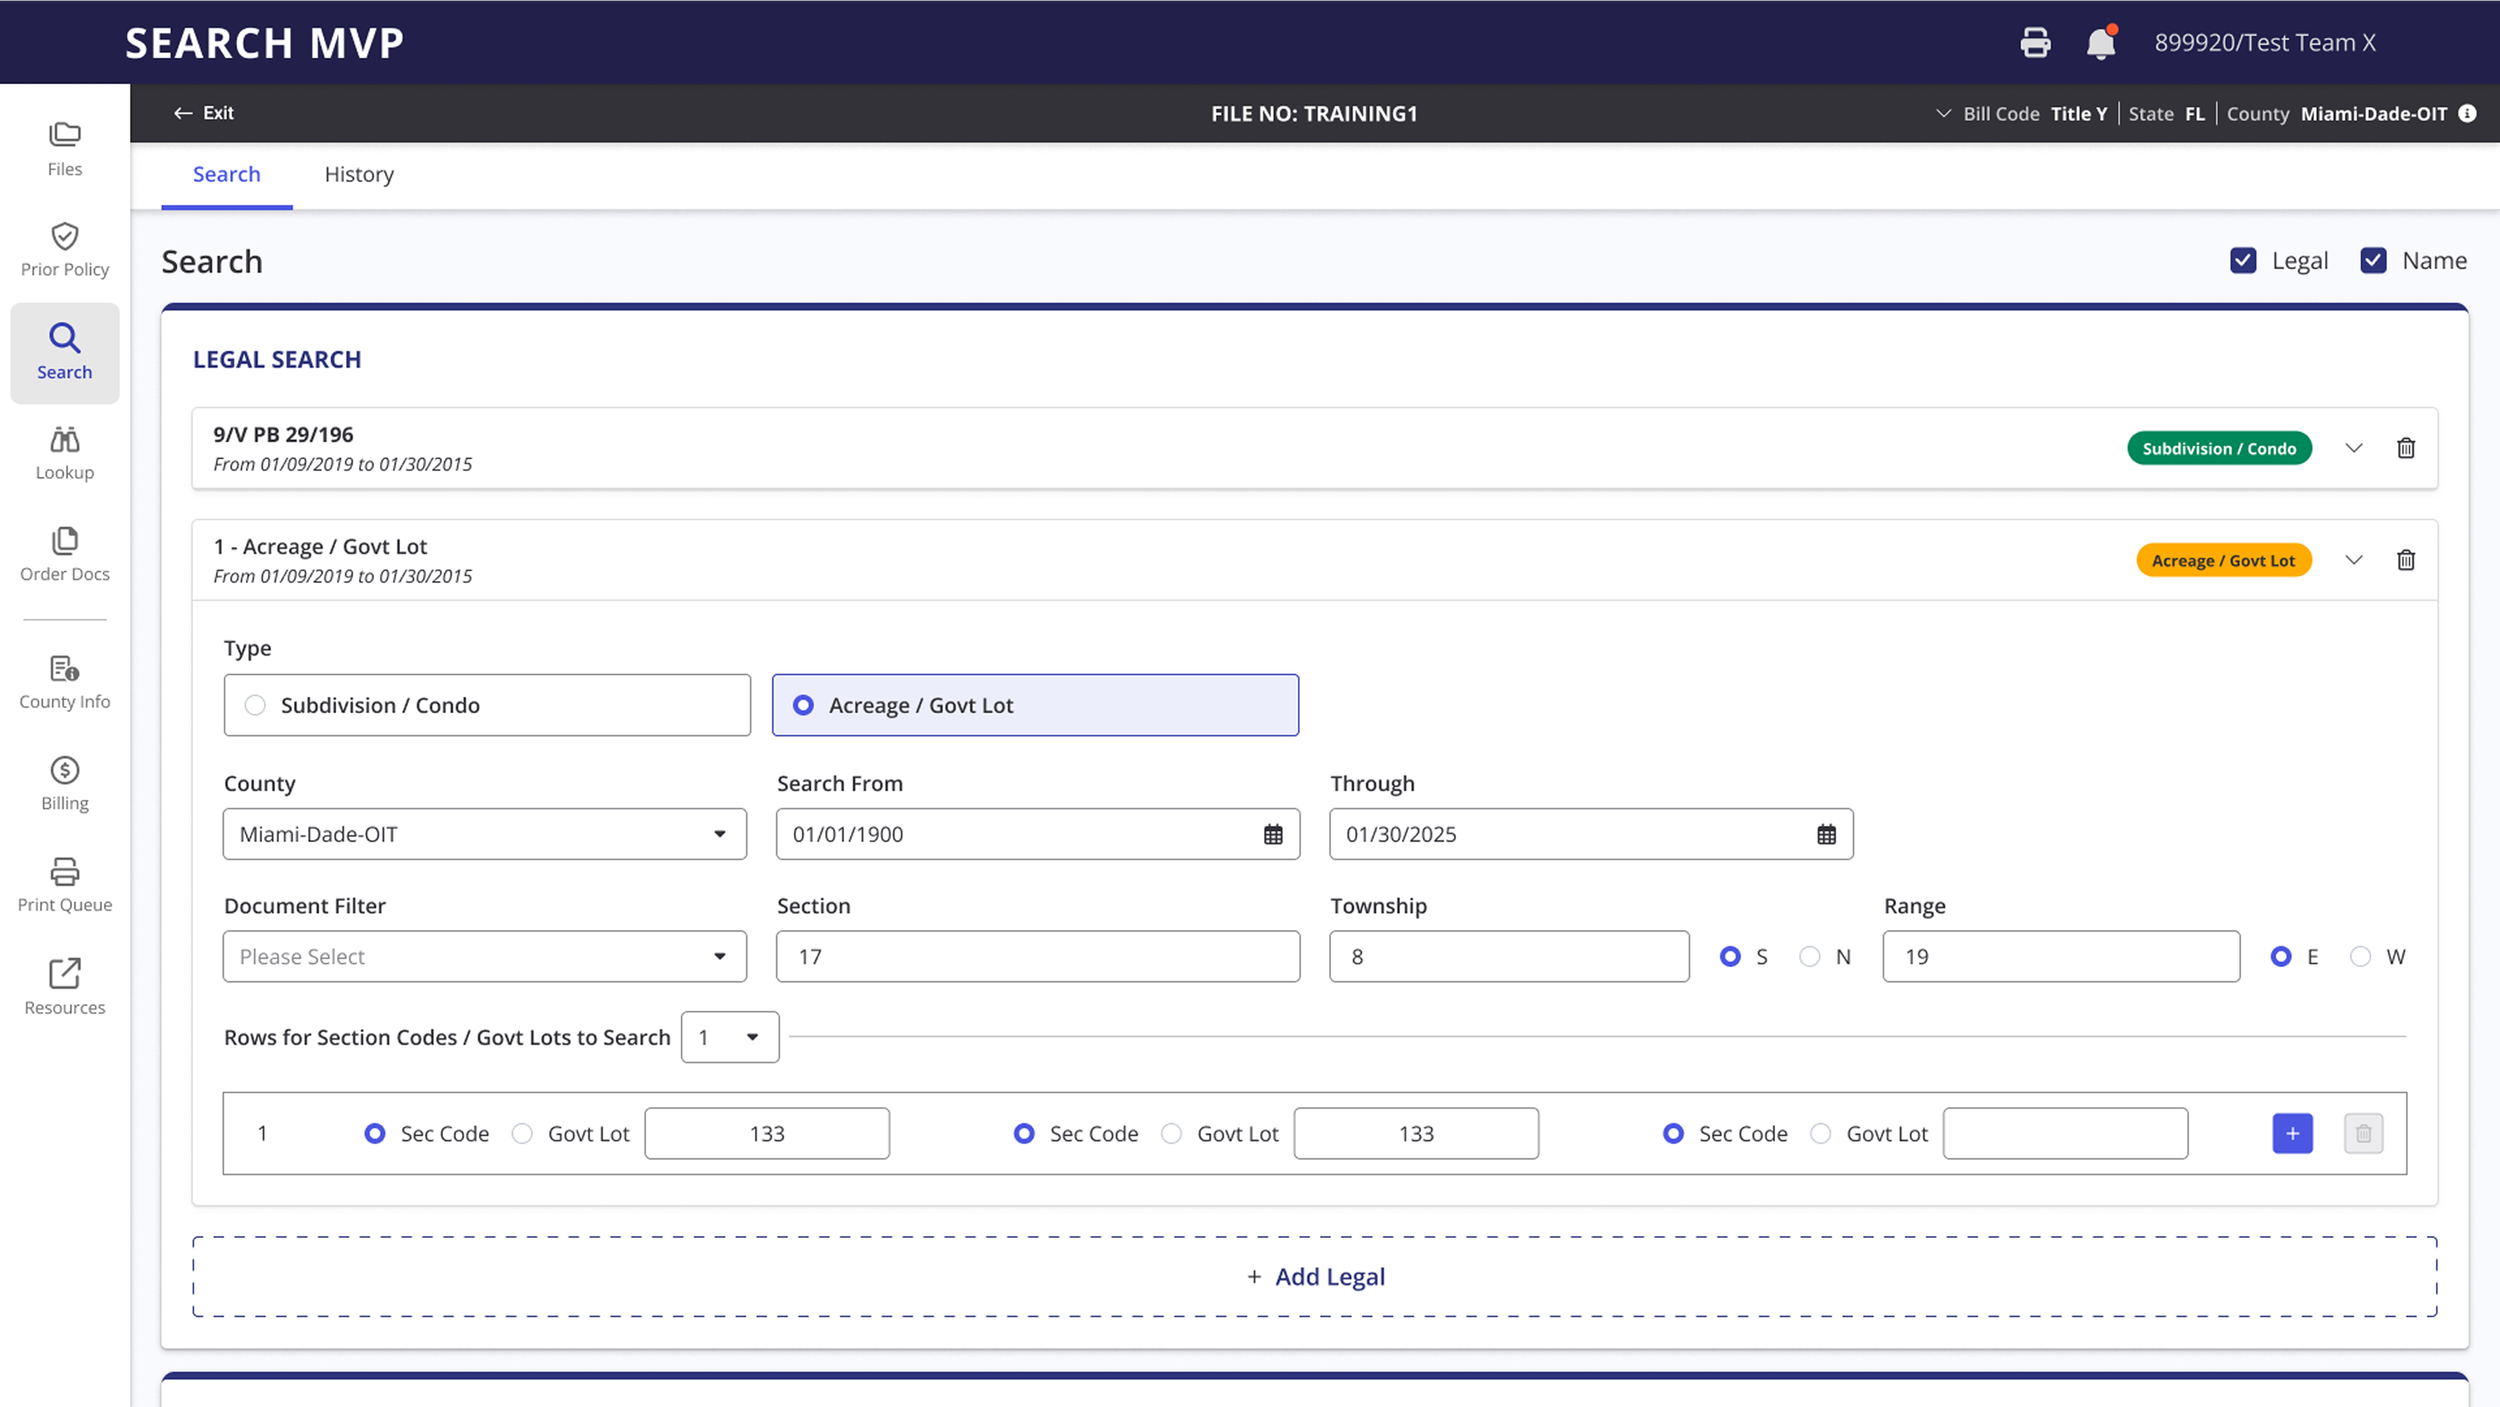Screen dimensions: 2500x1407
Task: Delete the Subdivision / Condo legal entry
Action: (2406, 448)
